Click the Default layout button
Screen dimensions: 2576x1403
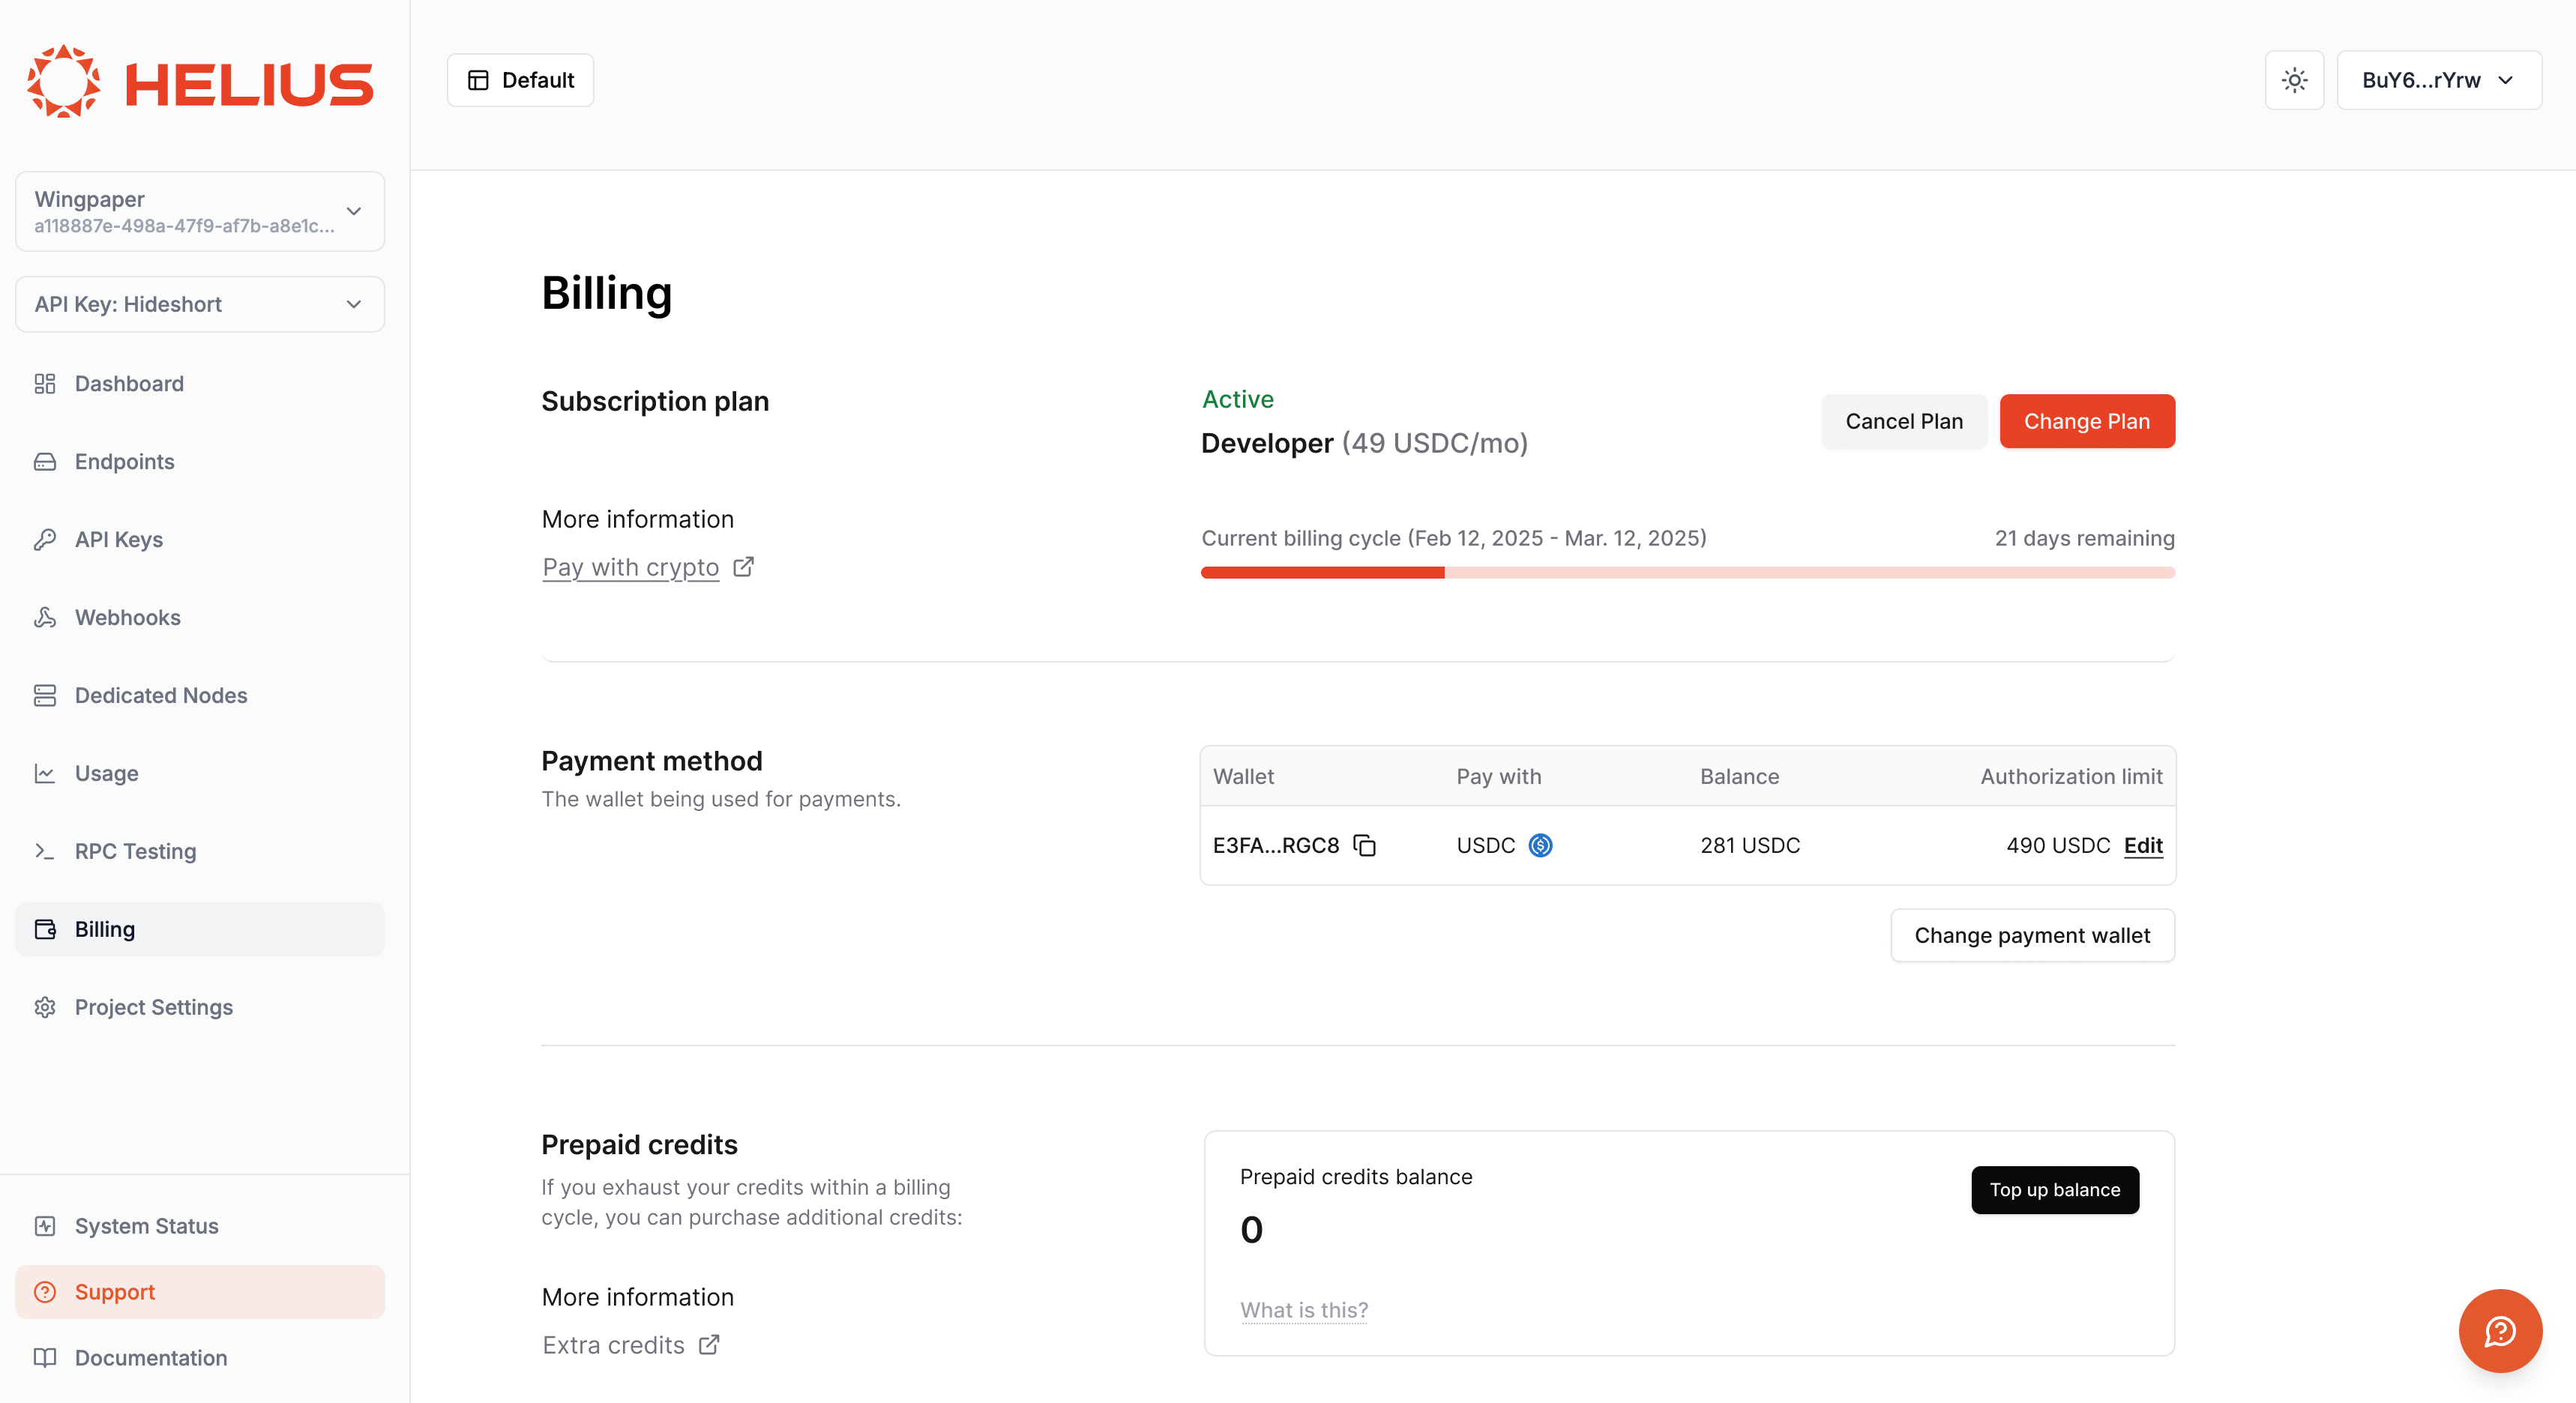(x=520, y=80)
